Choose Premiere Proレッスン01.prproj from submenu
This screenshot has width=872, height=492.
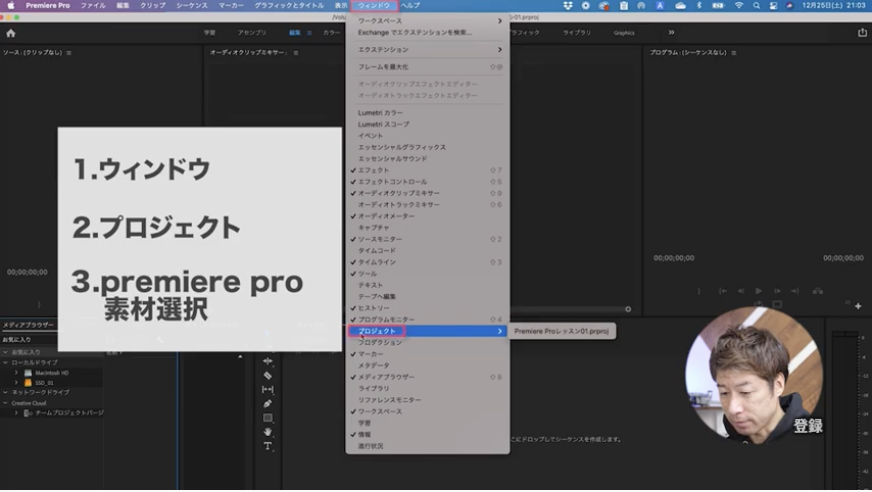(562, 331)
